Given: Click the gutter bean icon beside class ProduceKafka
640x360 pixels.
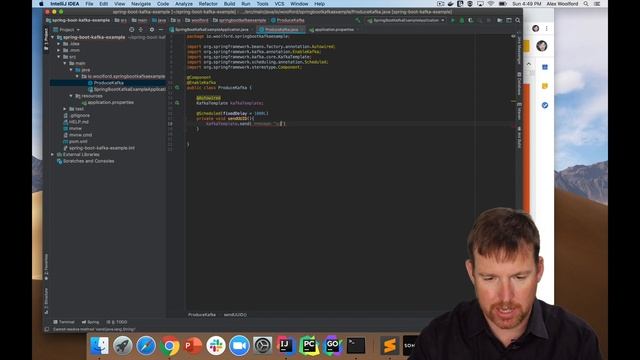Looking at the screenshot, I should tap(177, 87).
